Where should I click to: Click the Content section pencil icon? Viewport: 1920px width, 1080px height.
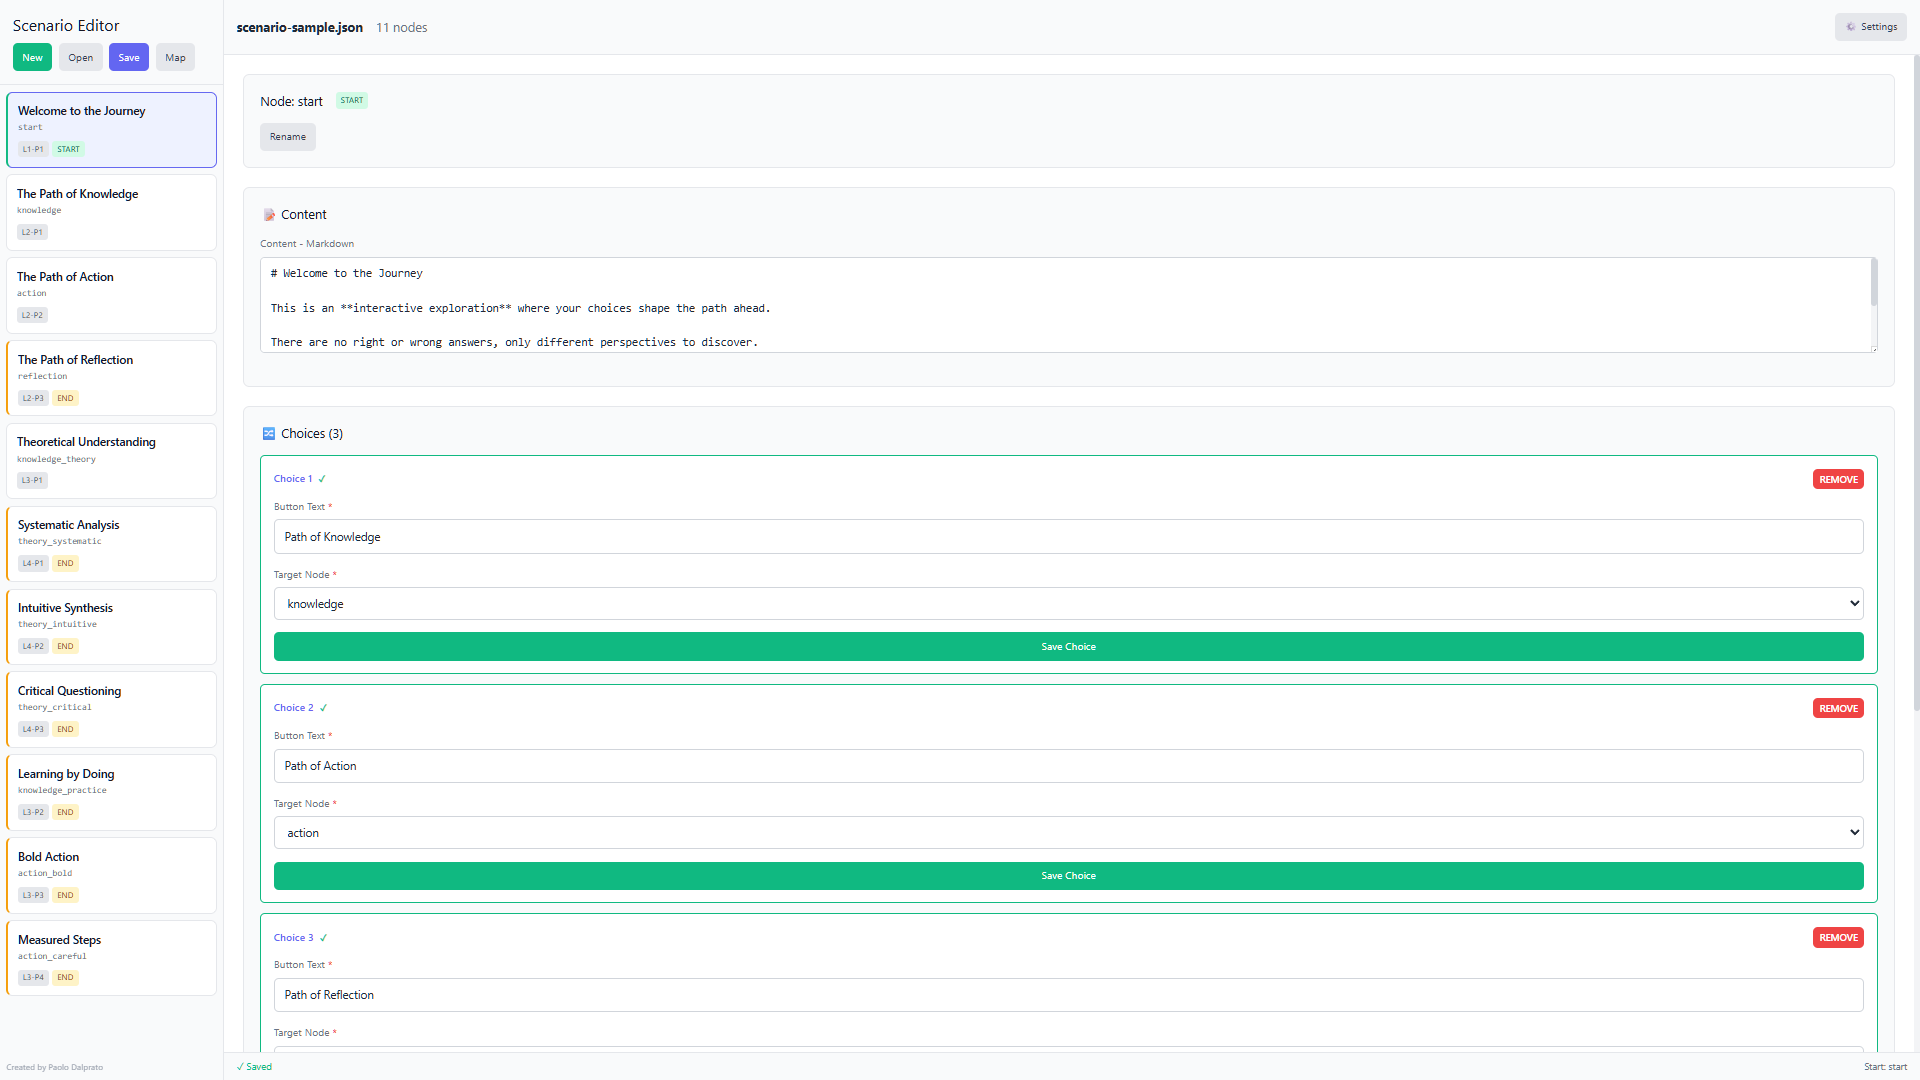[x=269, y=215]
